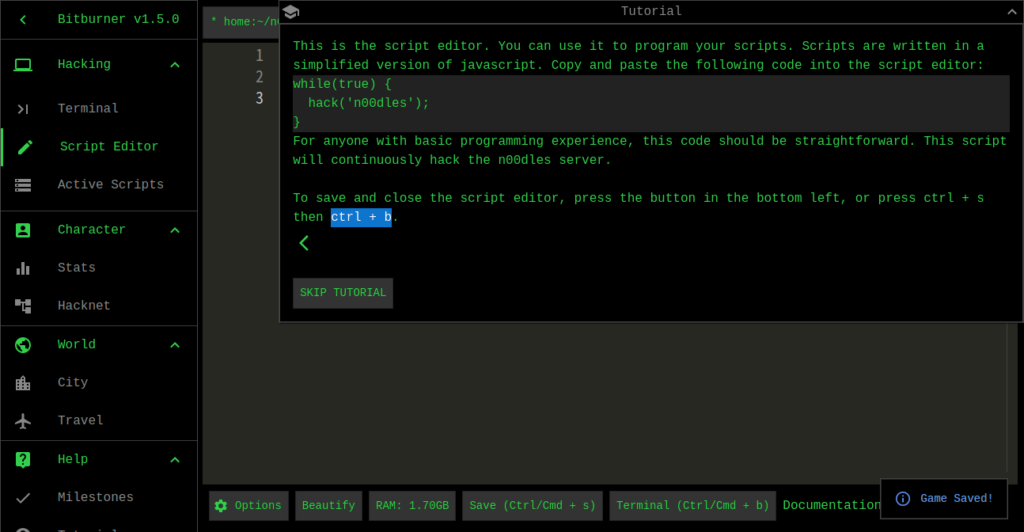Click the SKIP TUTORIAL button
The width and height of the screenshot is (1024, 532).
coord(343,293)
